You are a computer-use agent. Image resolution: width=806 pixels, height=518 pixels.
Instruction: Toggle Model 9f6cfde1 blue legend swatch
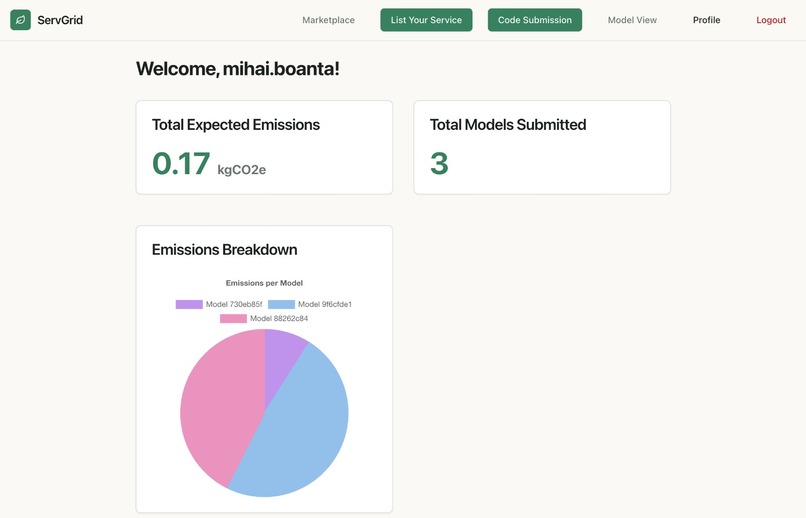point(281,304)
